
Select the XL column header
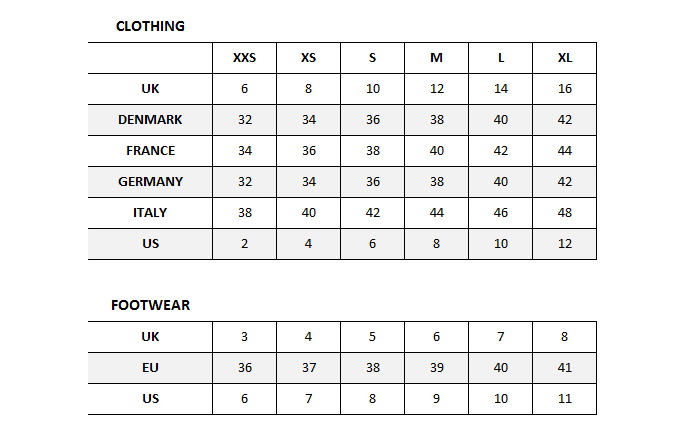tap(565, 58)
